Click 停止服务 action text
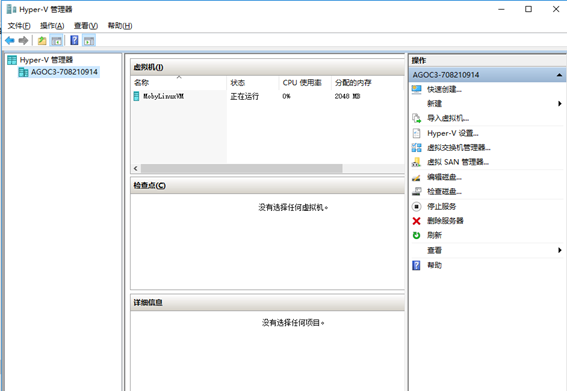This screenshot has width=567, height=391. (442, 207)
